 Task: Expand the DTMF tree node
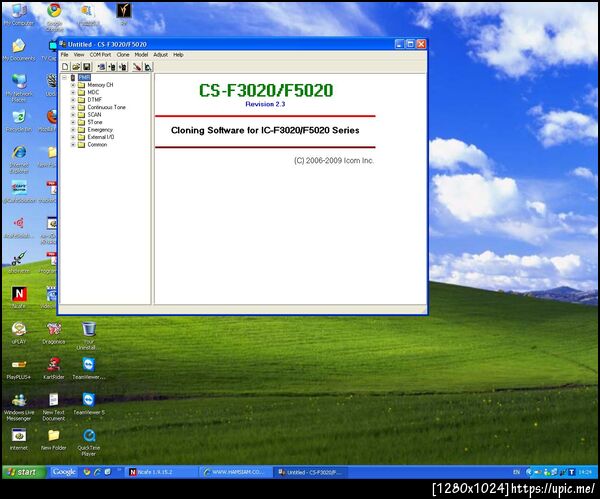73,100
